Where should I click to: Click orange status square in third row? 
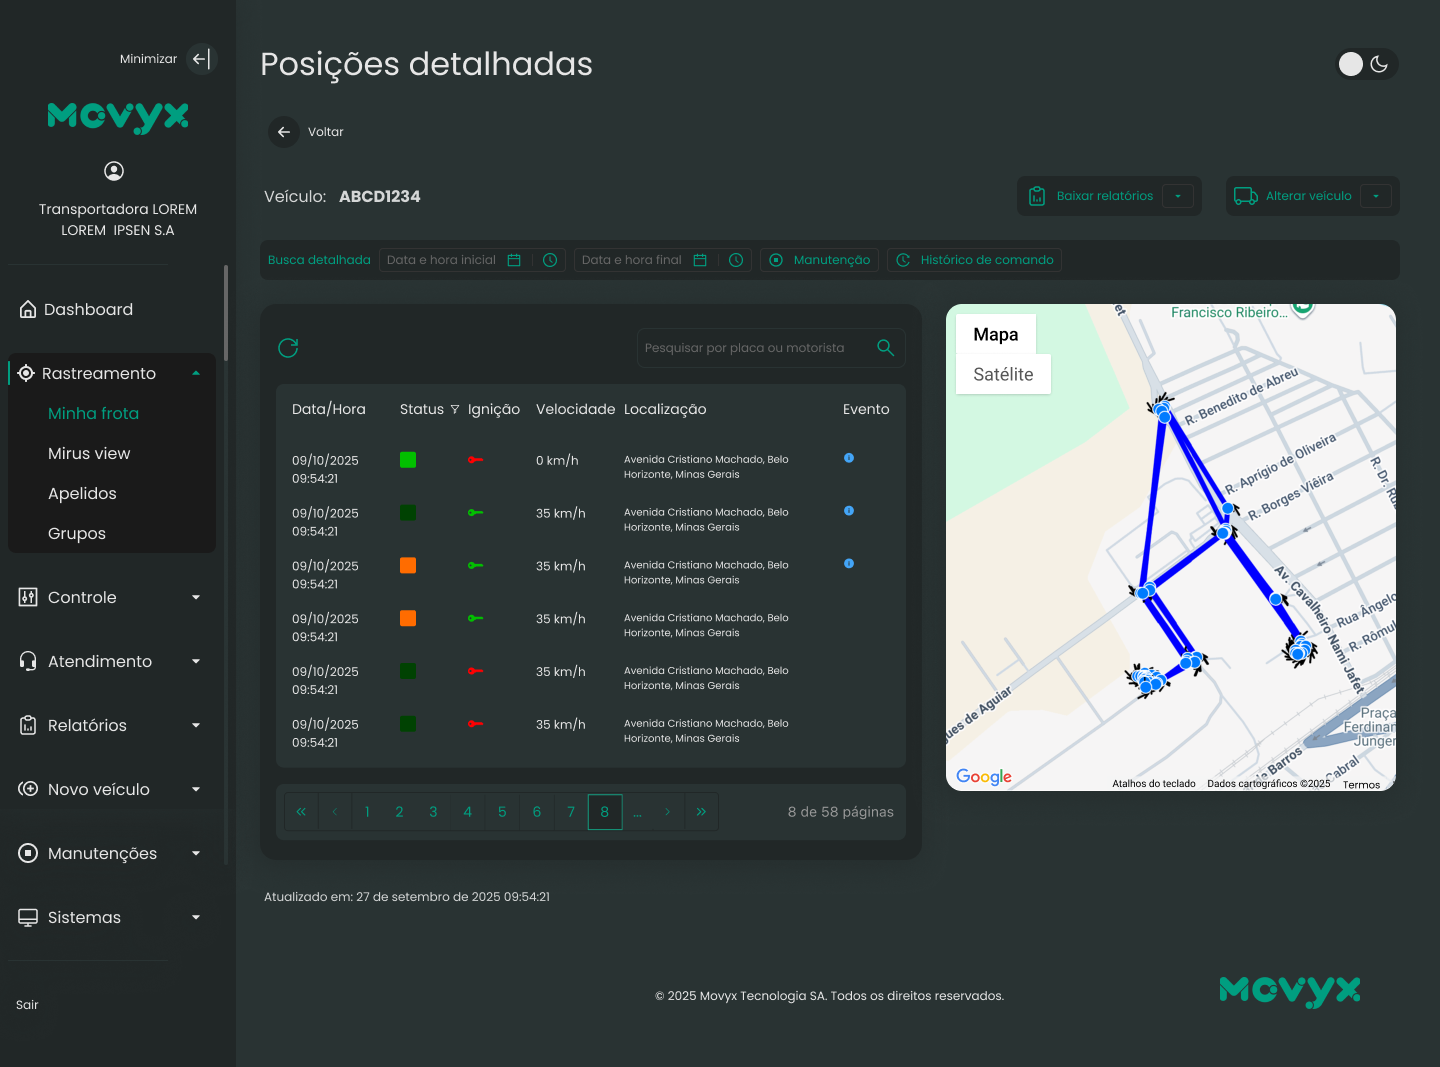tap(408, 565)
